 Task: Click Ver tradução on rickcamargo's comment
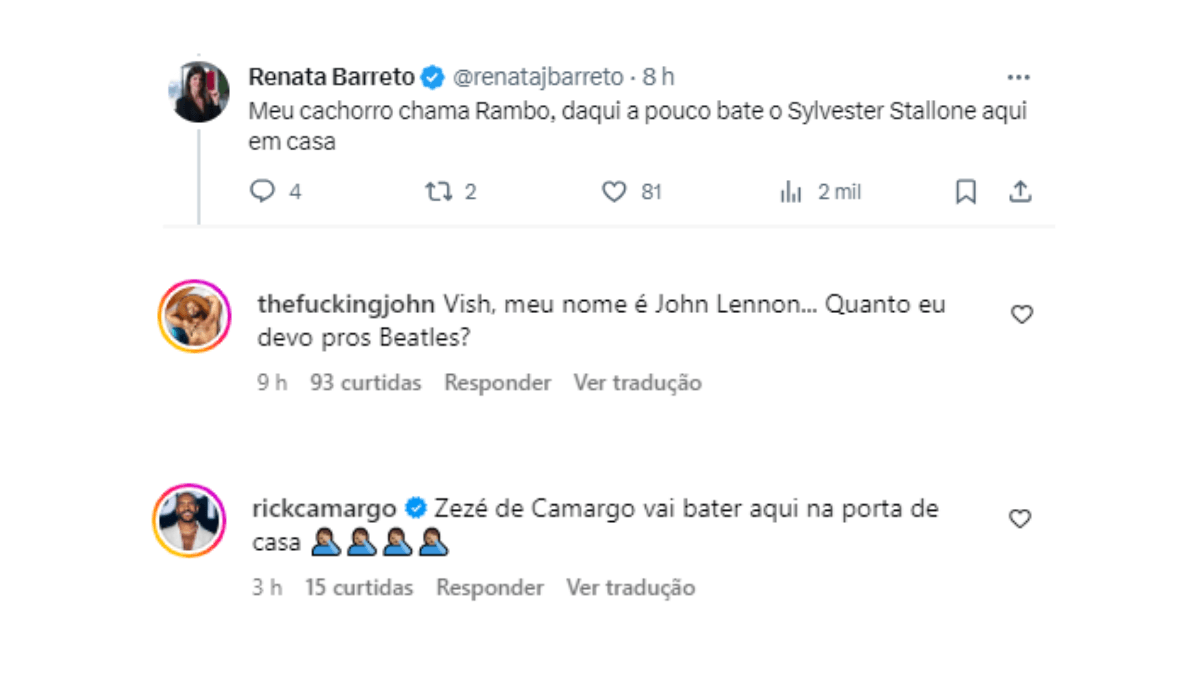(x=631, y=588)
